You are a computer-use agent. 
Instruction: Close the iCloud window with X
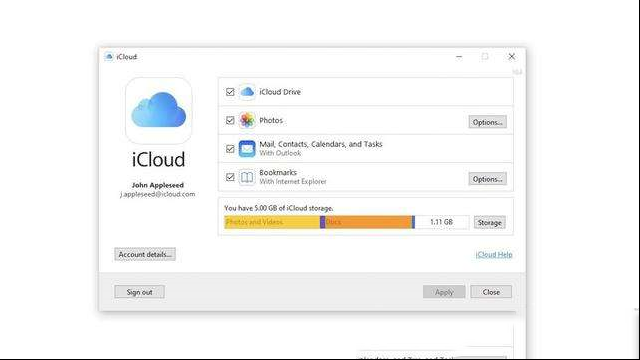[511, 57]
